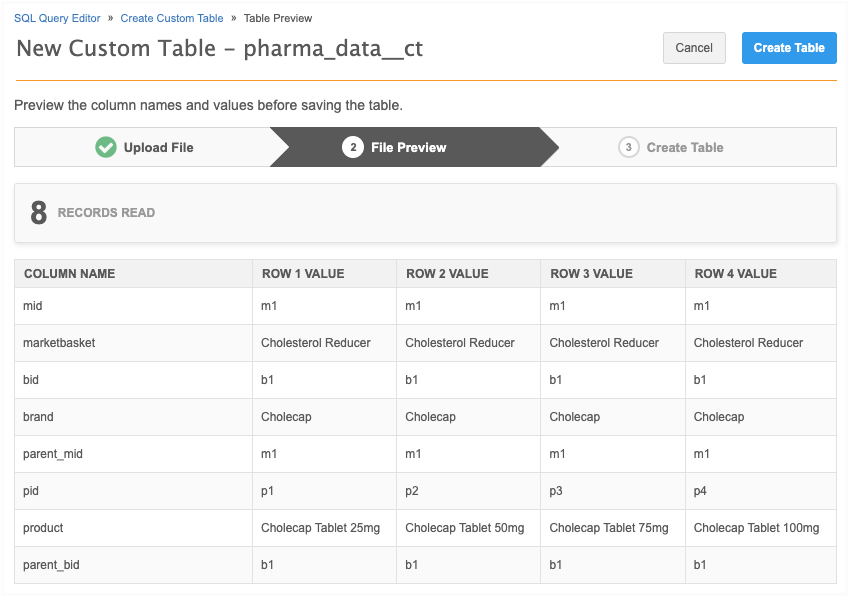Go to Create Custom Table breadcrumb
849x597 pixels.
tap(171, 18)
